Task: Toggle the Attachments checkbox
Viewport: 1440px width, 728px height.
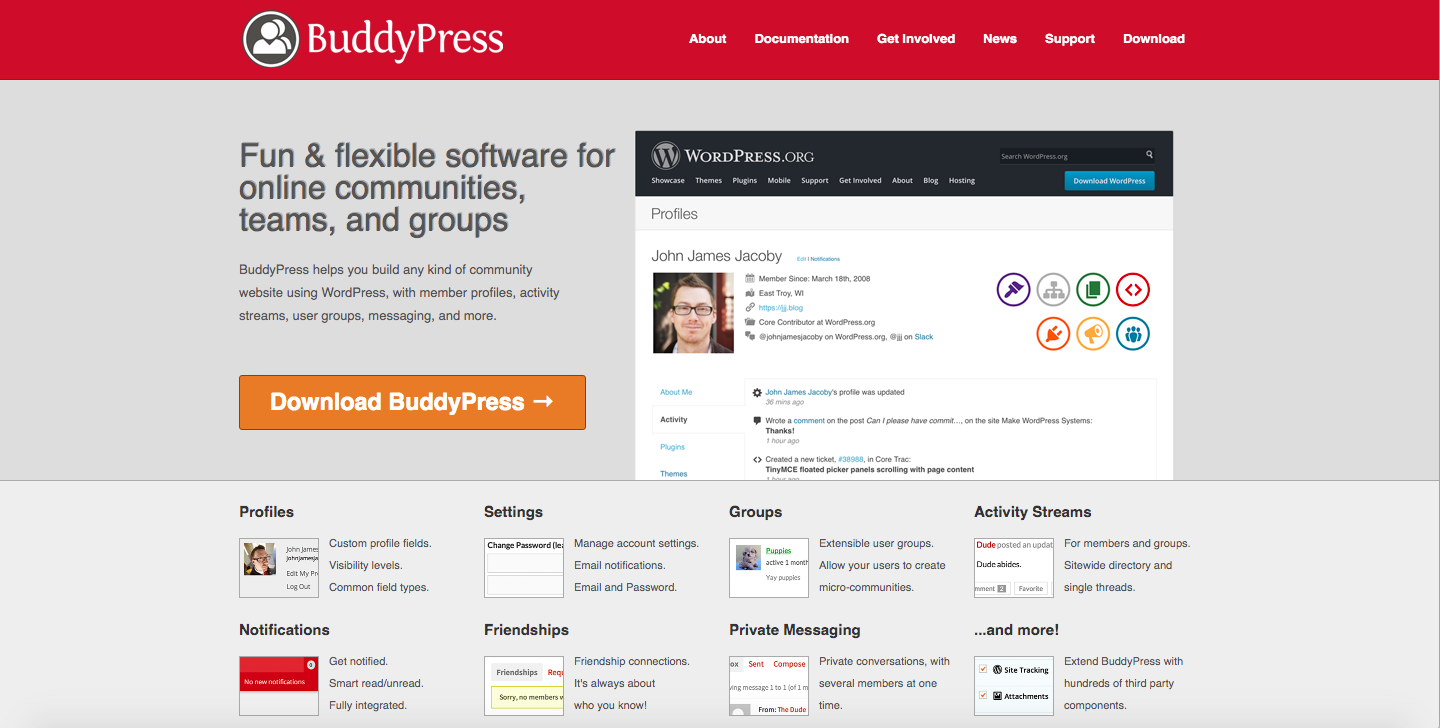Action: coord(984,695)
